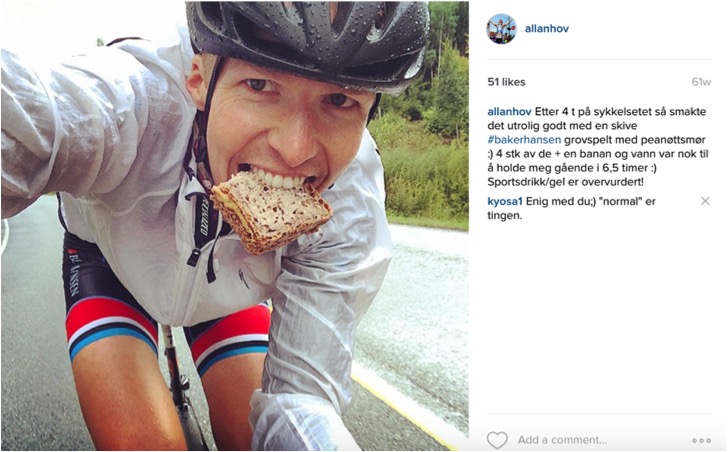Click the 61w post timestamp
The image size is (728, 452).
point(701,82)
